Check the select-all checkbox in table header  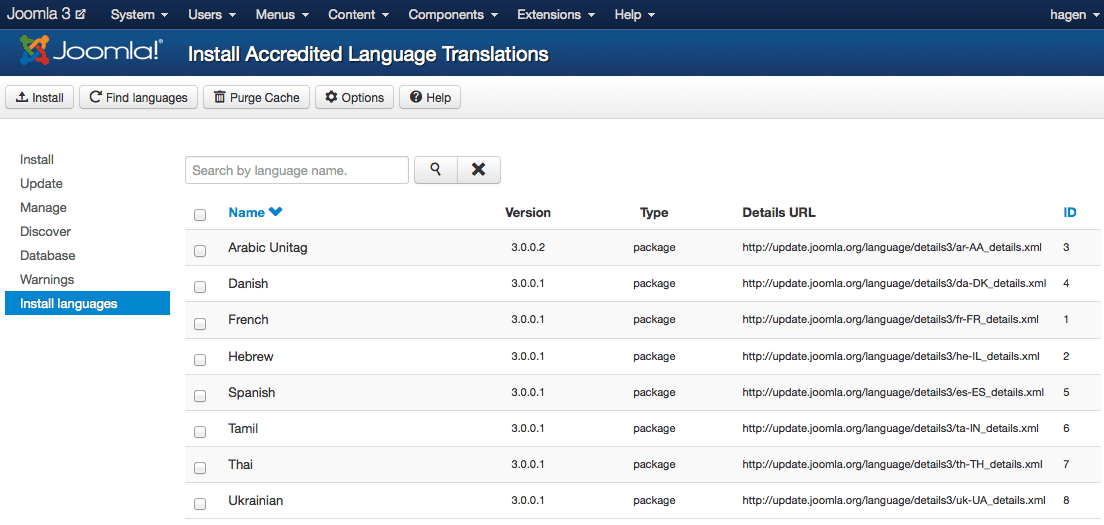coord(200,215)
